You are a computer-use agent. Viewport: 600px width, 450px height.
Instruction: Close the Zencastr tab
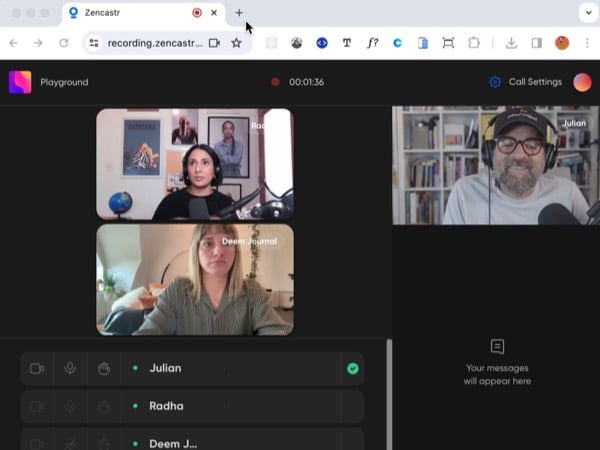pos(214,13)
